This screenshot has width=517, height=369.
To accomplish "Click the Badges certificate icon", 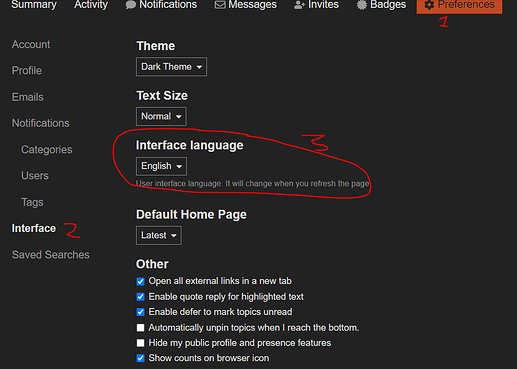I will click(x=361, y=5).
